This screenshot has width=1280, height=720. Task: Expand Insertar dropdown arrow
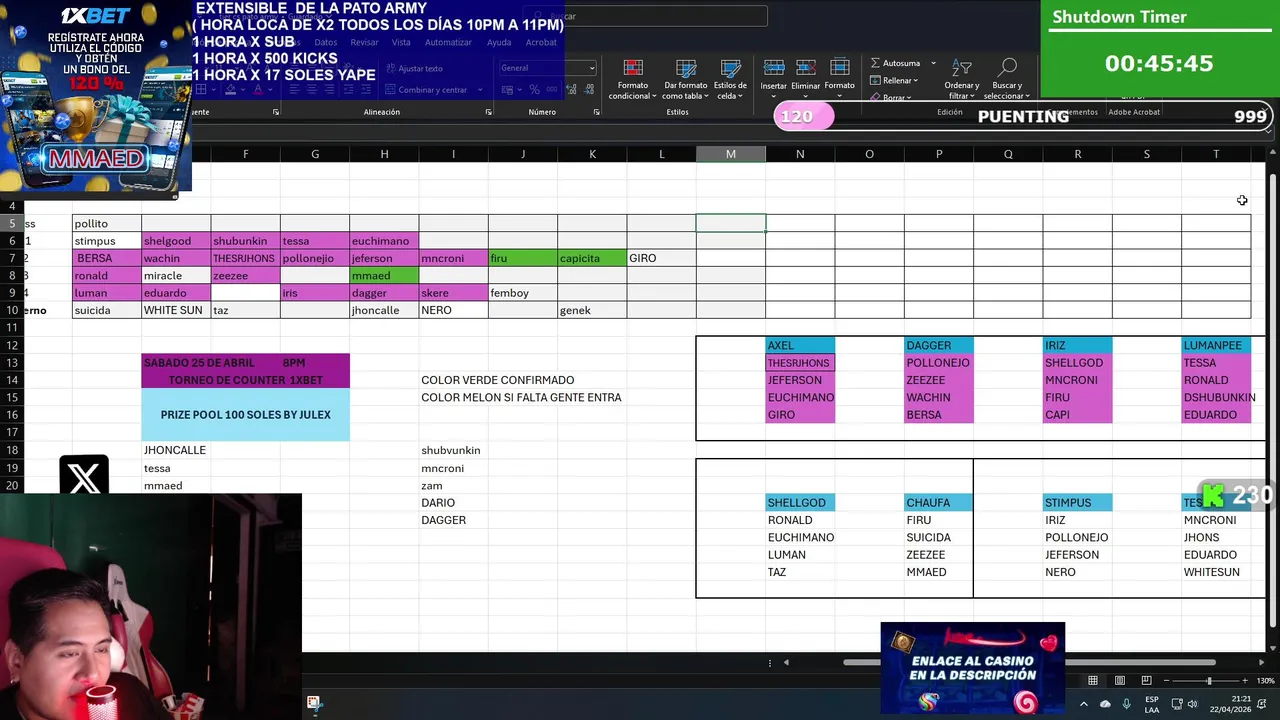[774, 96]
